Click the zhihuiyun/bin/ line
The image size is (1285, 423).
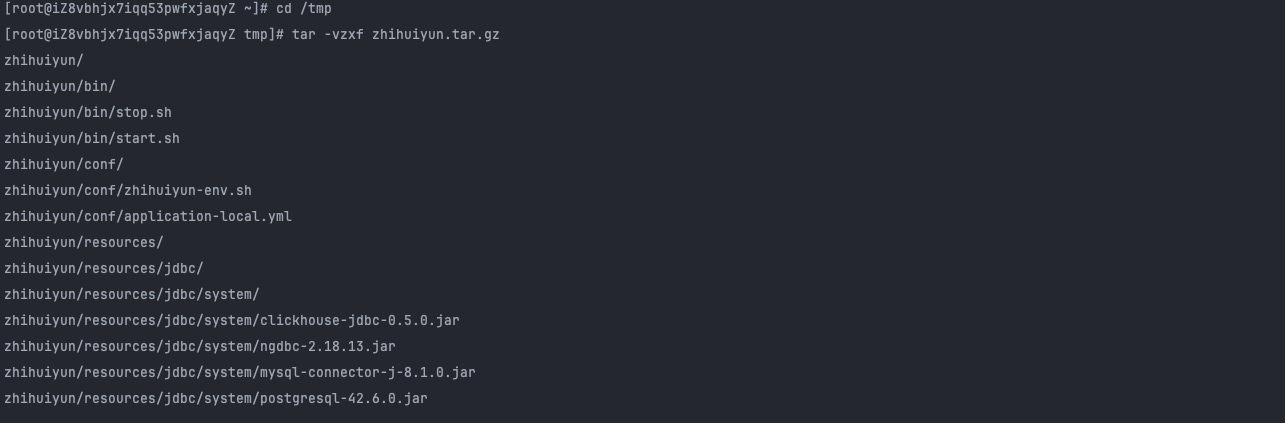point(60,87)
